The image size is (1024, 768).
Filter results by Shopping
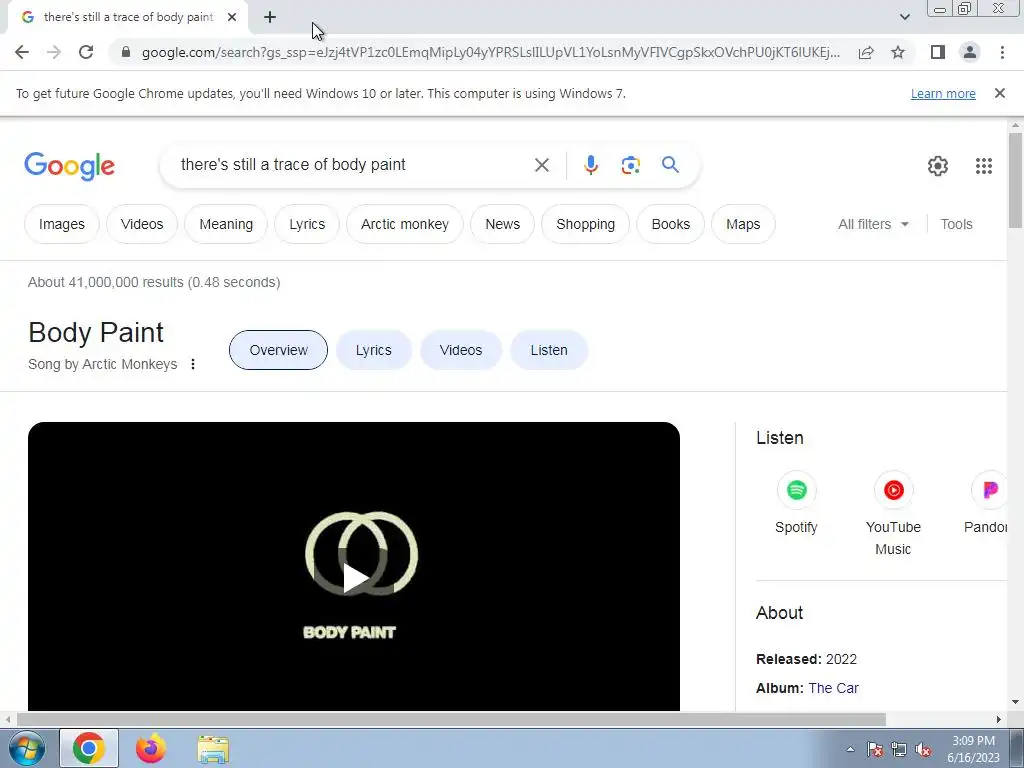(x=585, y=224)
